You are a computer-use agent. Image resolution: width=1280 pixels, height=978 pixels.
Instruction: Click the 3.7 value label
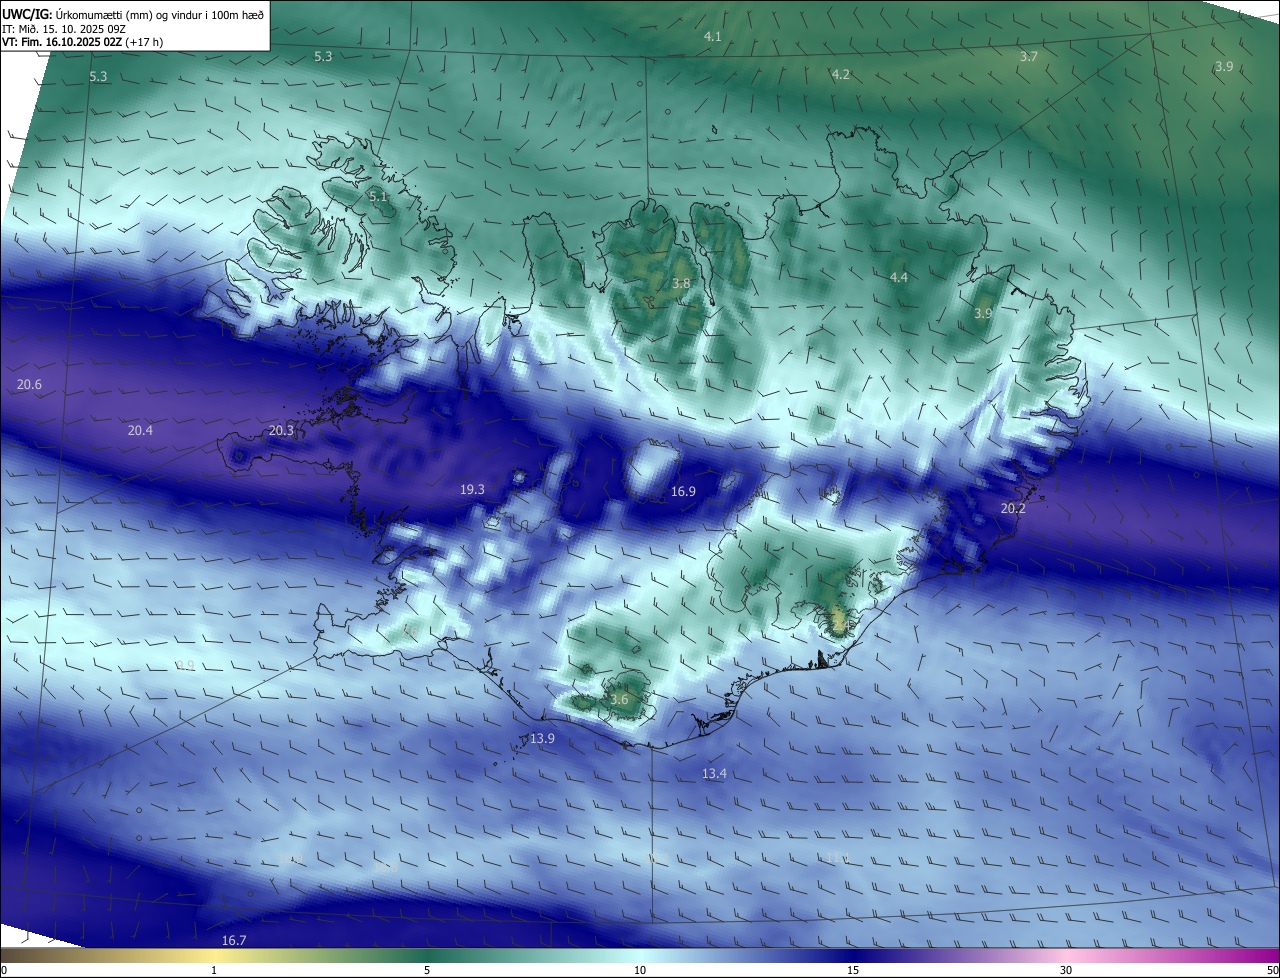(x=1028, y=56)
